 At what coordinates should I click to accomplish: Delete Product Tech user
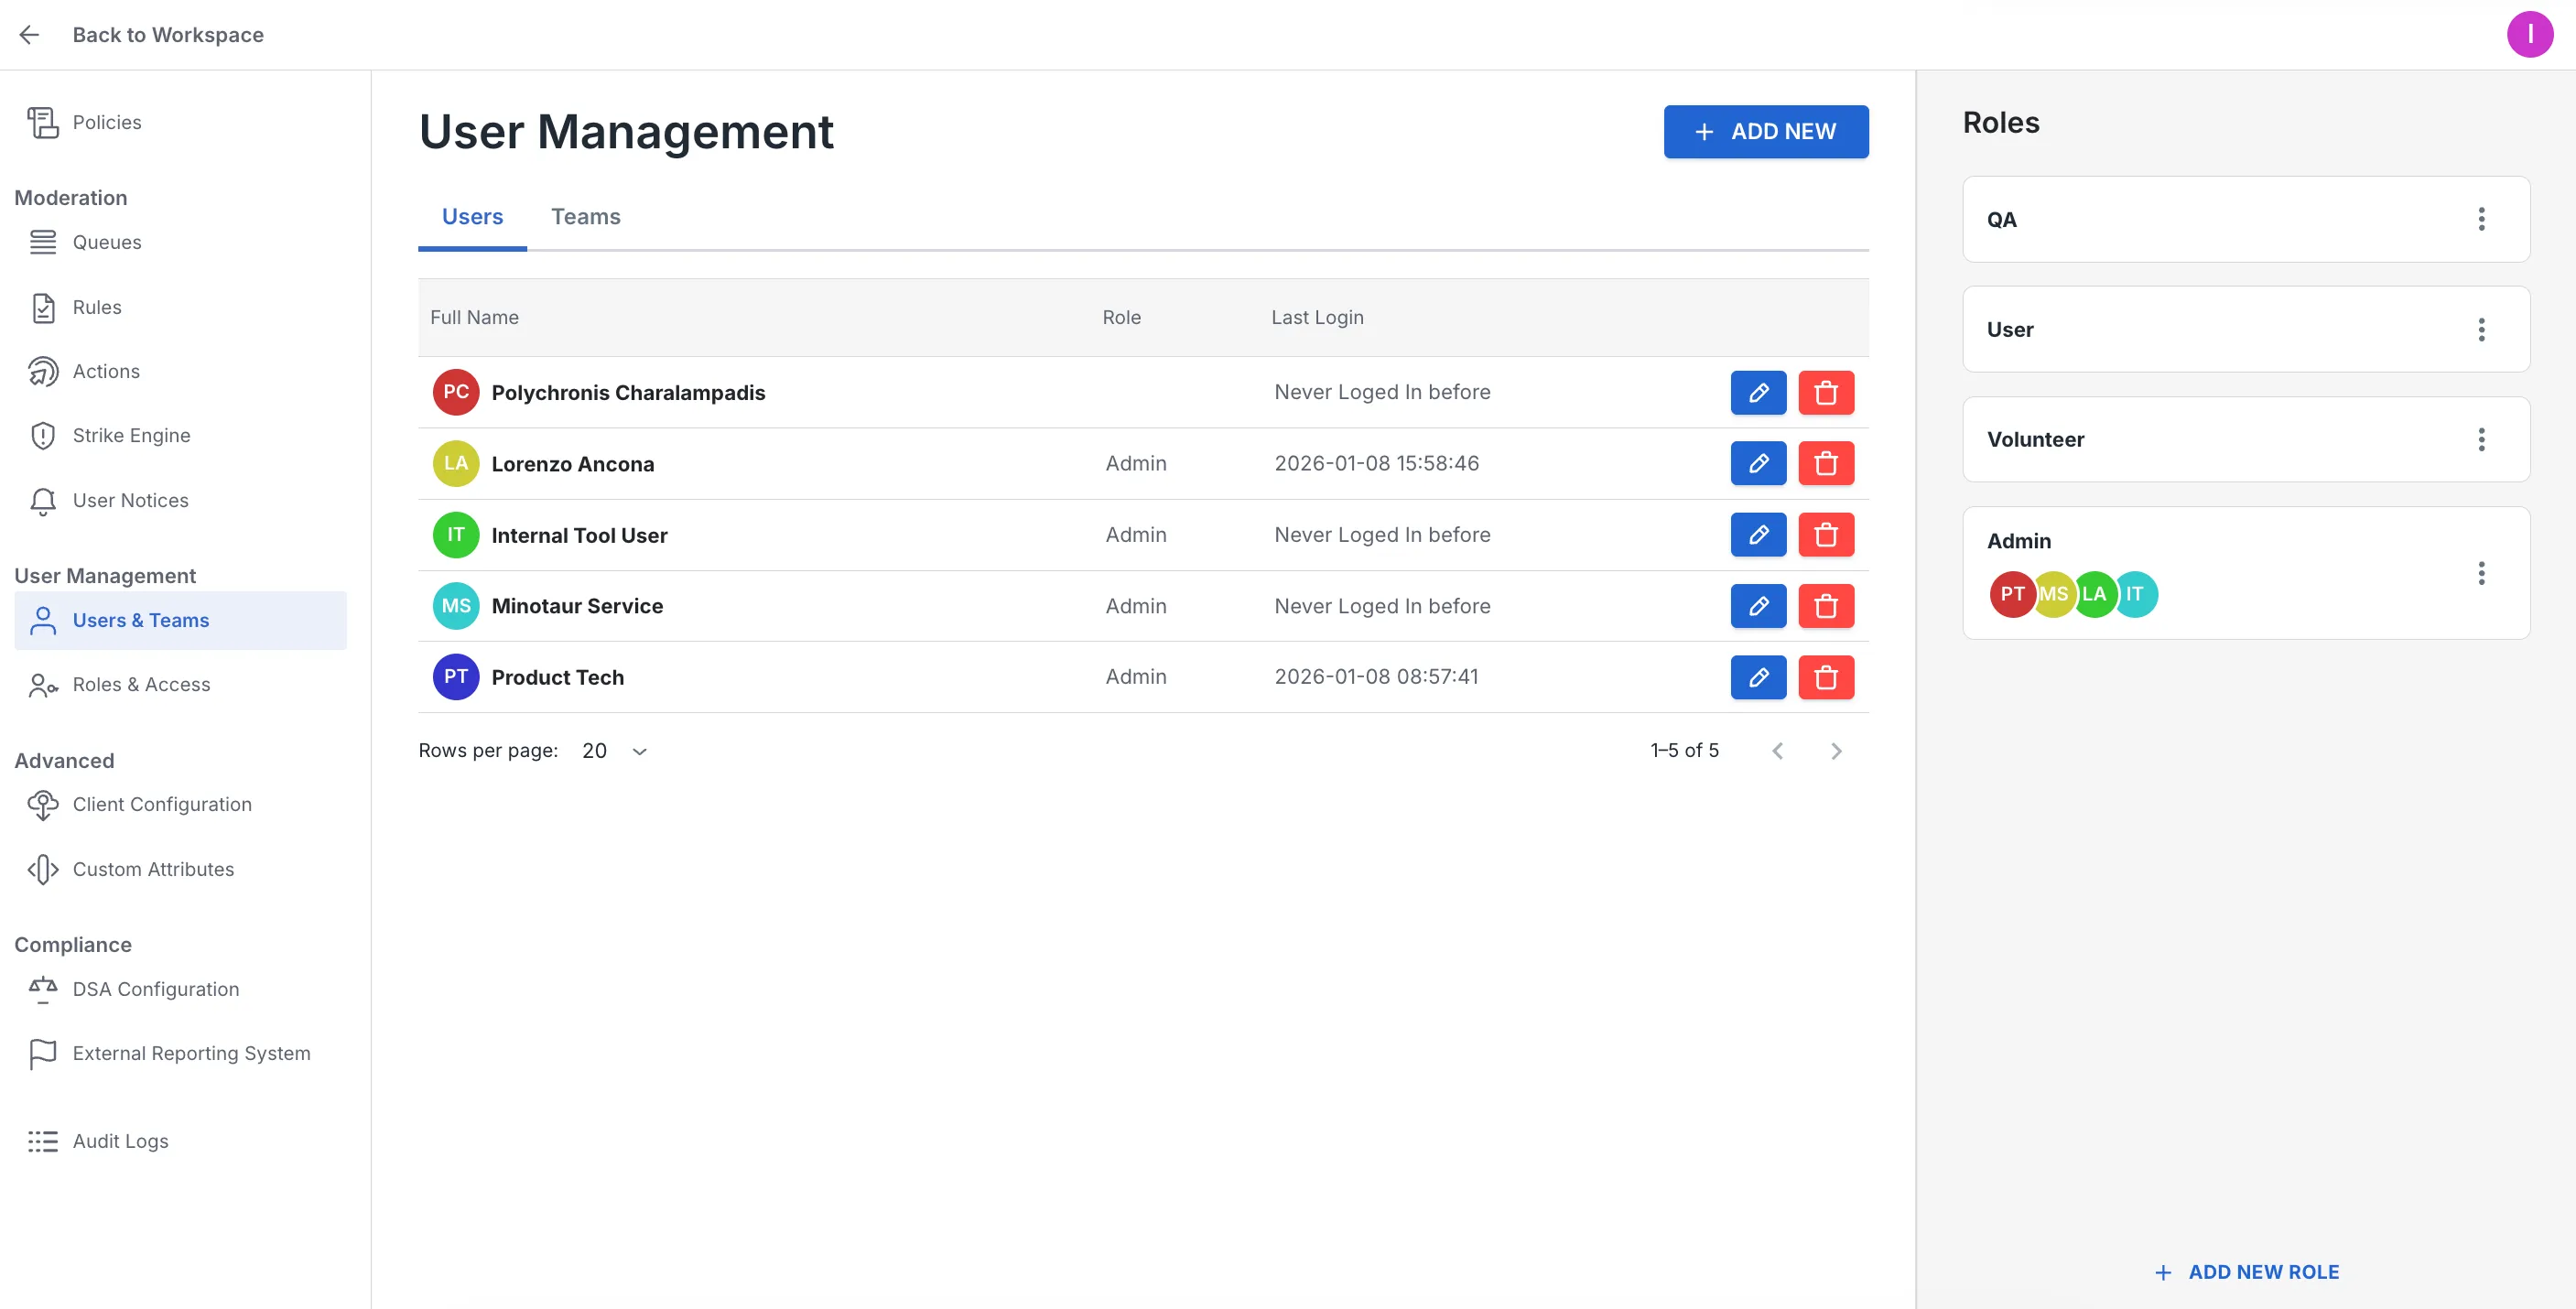(1826, 677)
